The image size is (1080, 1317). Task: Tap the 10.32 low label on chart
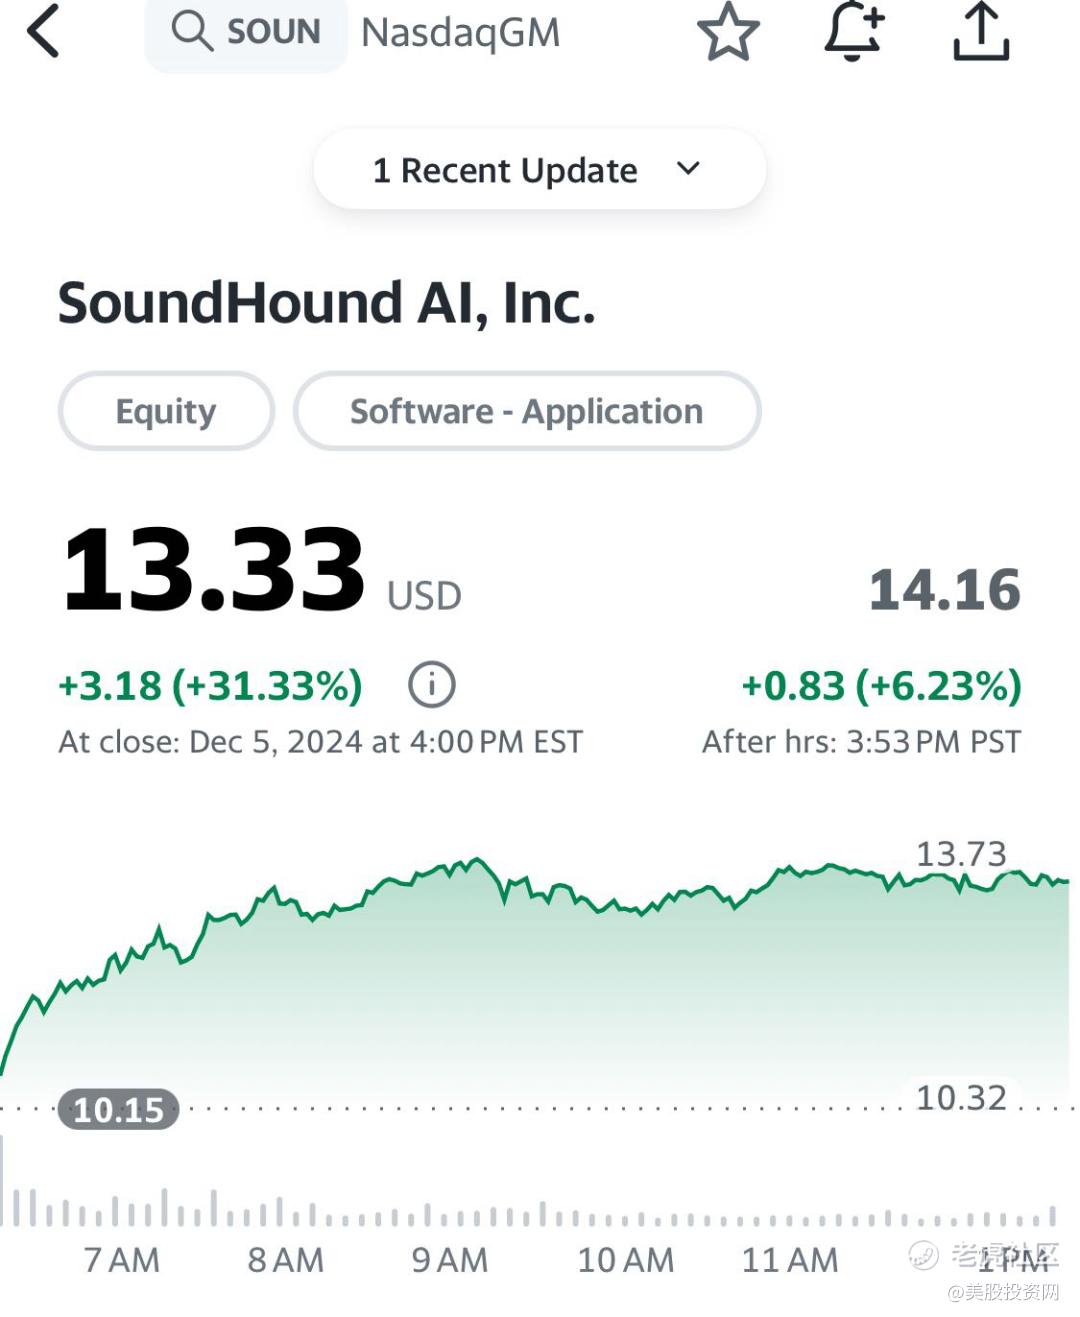click(961, 1097)
